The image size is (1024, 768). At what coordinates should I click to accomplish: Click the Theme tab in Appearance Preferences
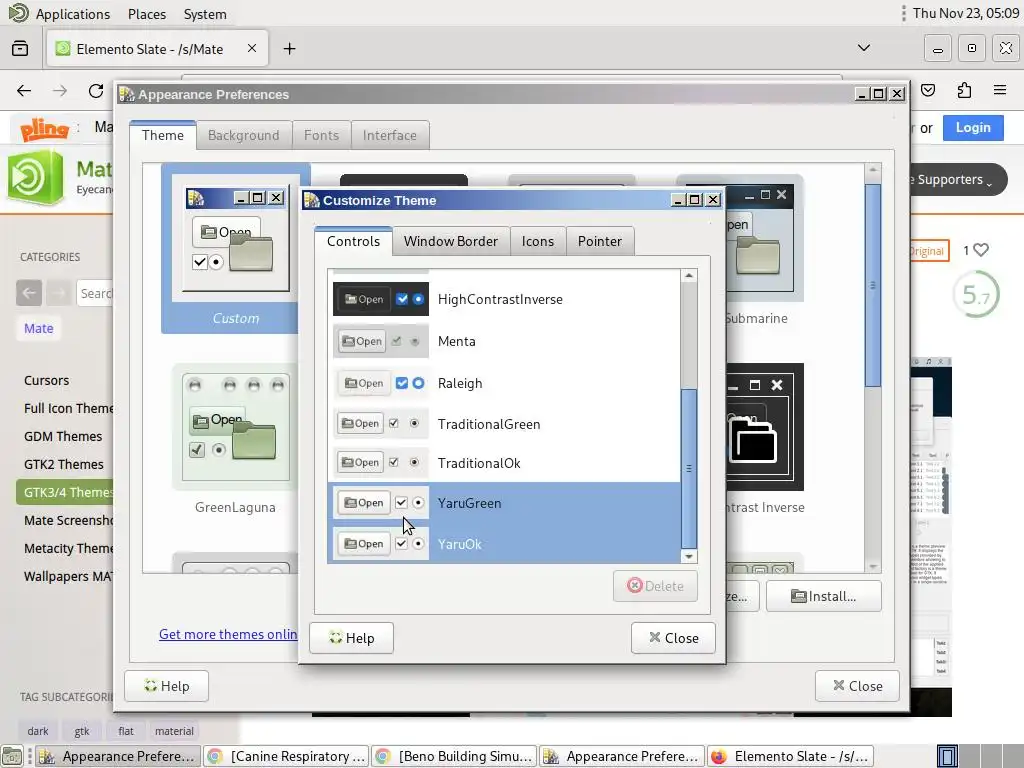click(x=163, y=135)
